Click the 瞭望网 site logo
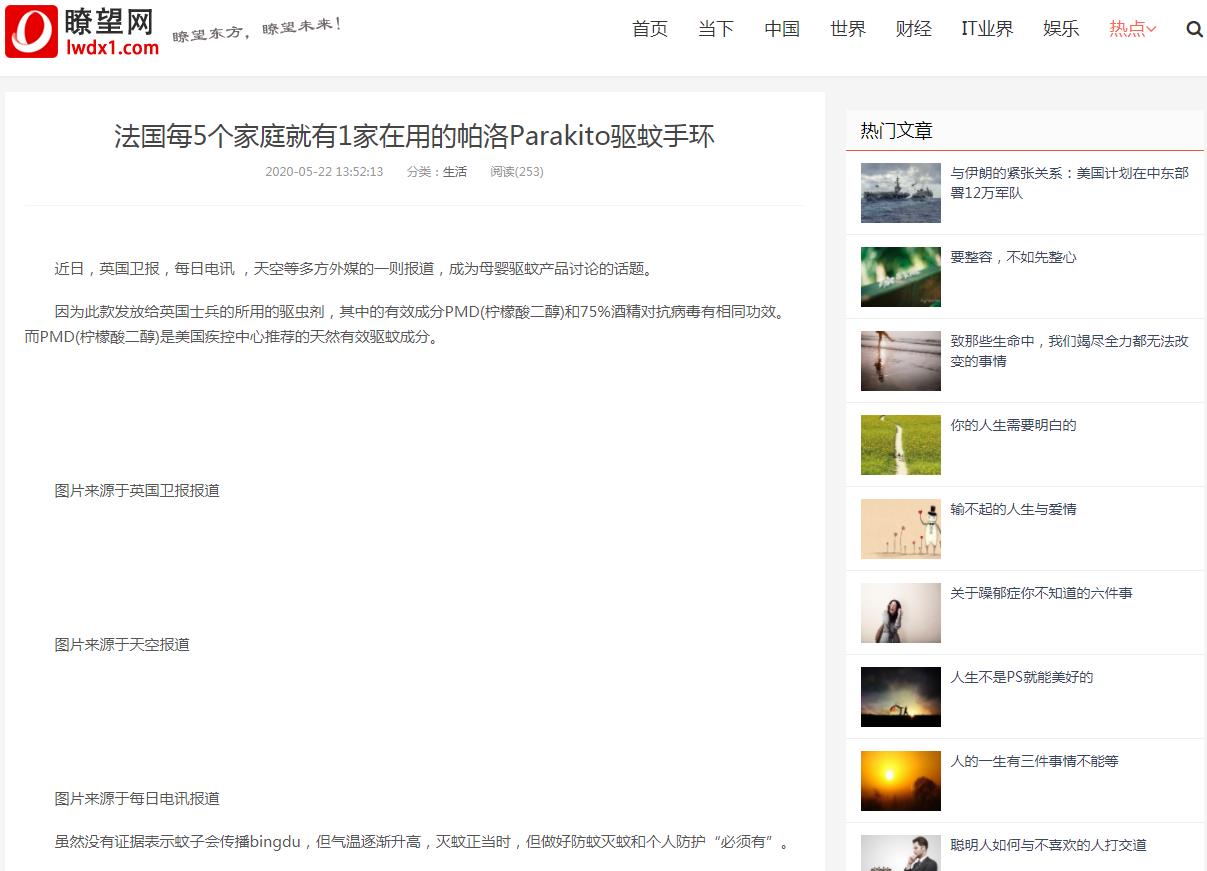Screen dimensions: 1207x871 pyautogui.click(x=82, y=31)
